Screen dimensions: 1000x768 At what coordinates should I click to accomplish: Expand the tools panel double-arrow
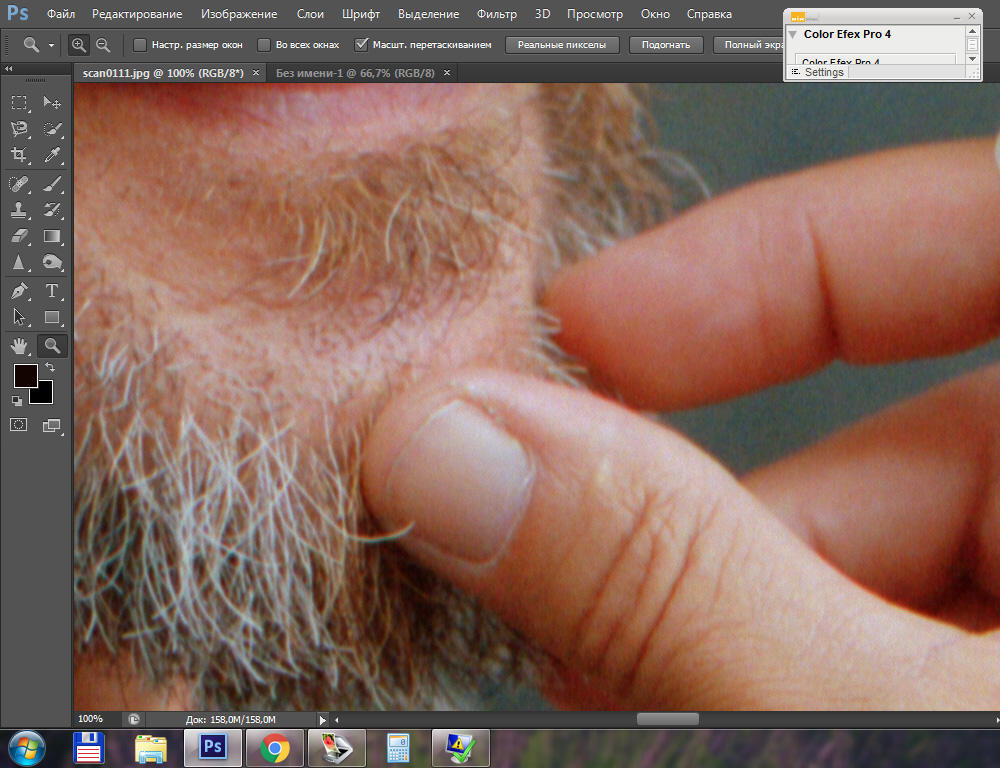point(8,69)
